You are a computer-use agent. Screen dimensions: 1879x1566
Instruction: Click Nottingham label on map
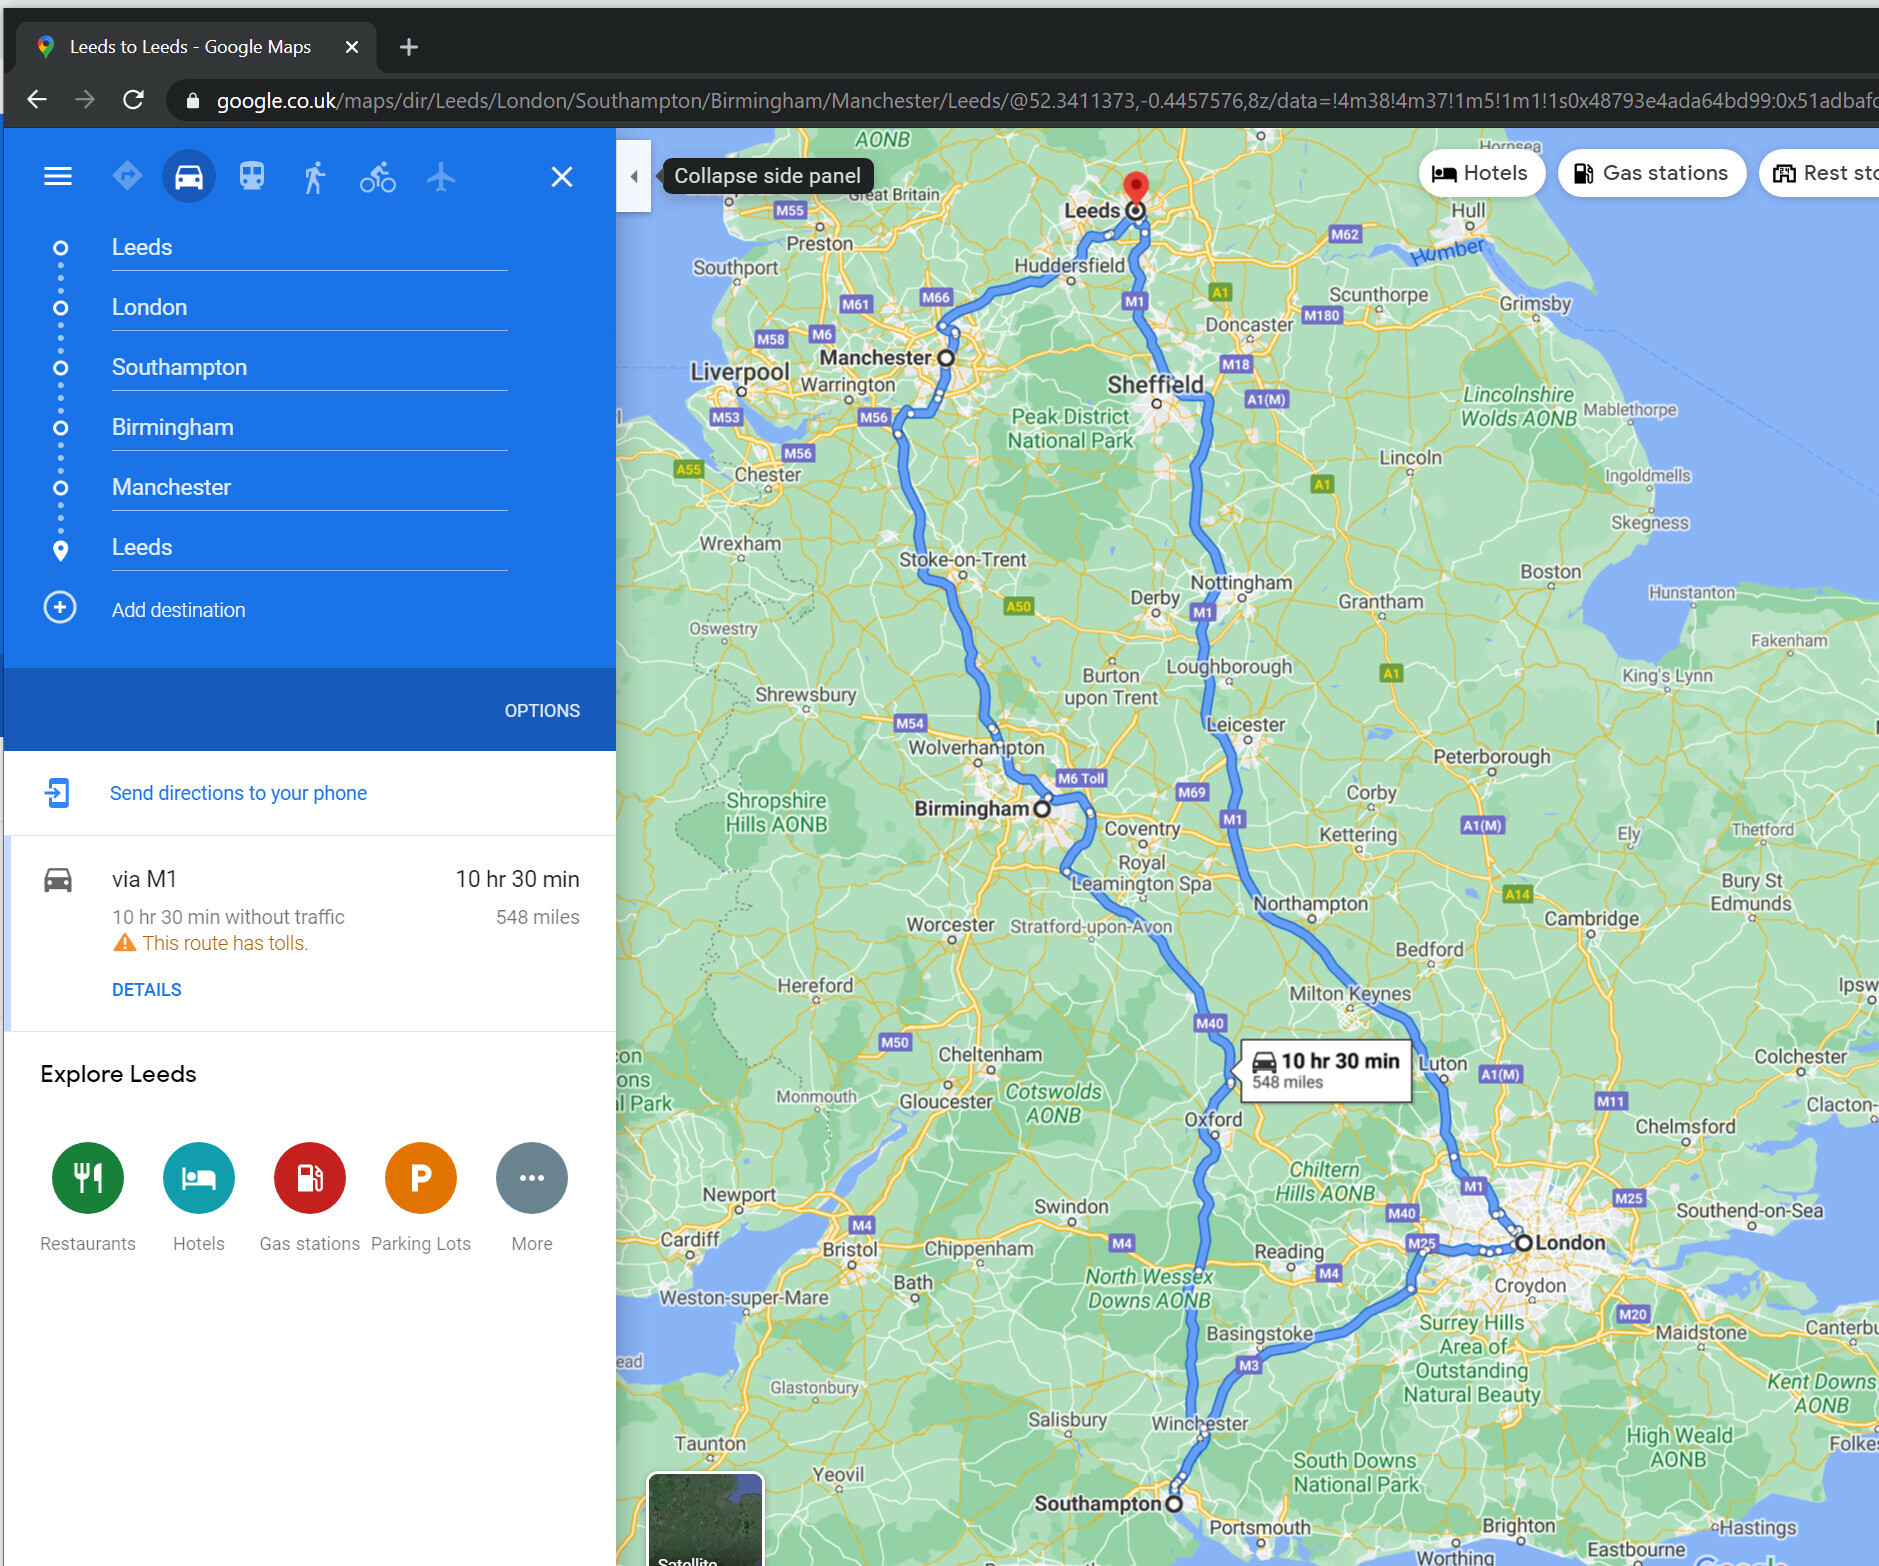point(1241,582)
